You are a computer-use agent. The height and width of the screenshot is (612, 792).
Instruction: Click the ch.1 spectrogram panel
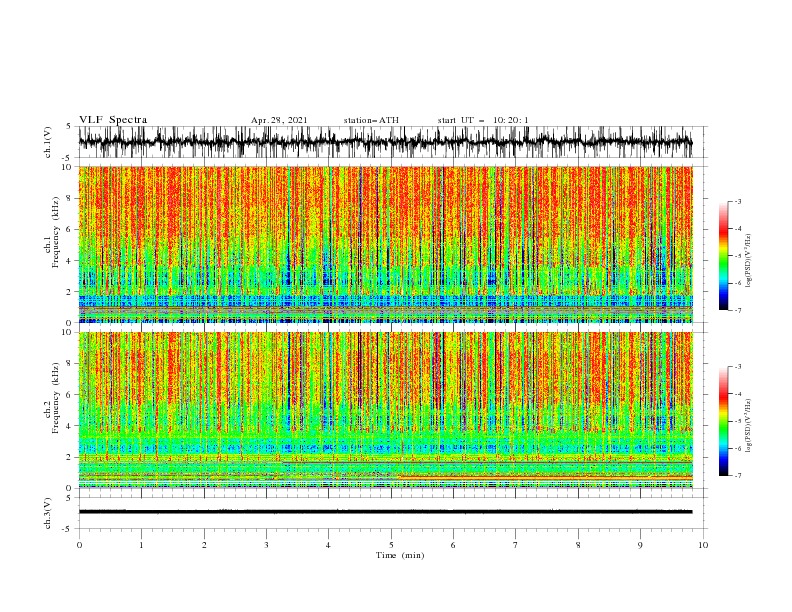pyautogui.click(x=385, y=244)
